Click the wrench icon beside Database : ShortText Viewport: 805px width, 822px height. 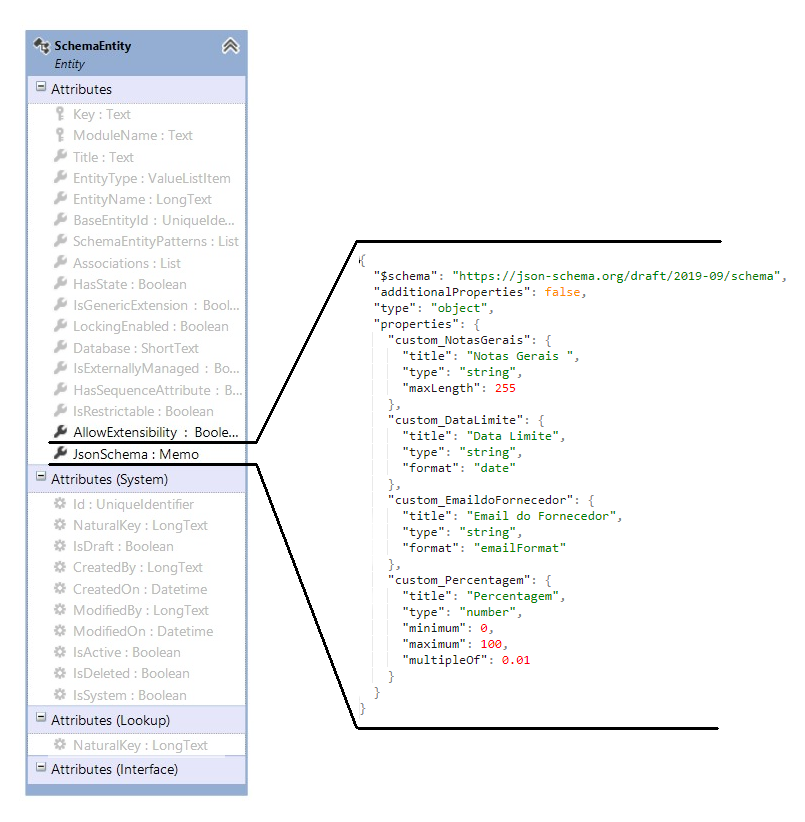60,347
